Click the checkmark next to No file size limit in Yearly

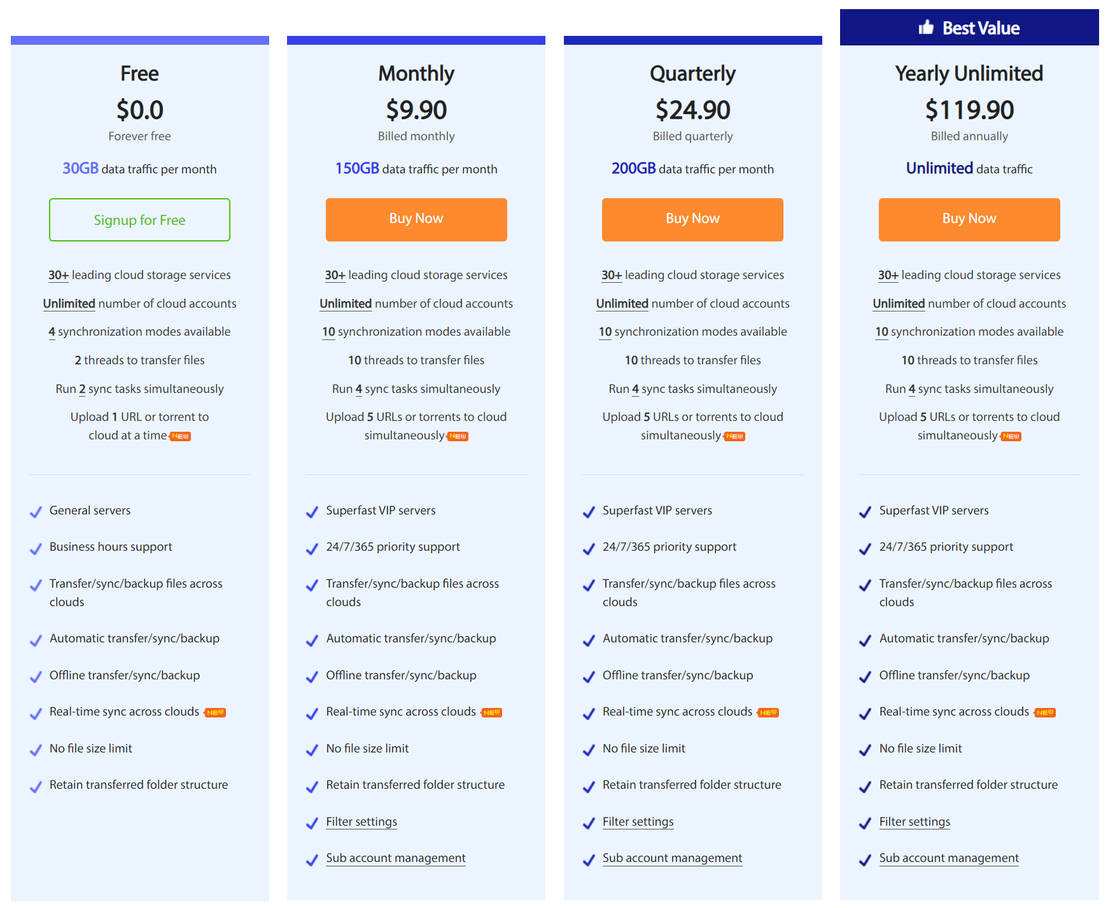[x=864, y=748]
